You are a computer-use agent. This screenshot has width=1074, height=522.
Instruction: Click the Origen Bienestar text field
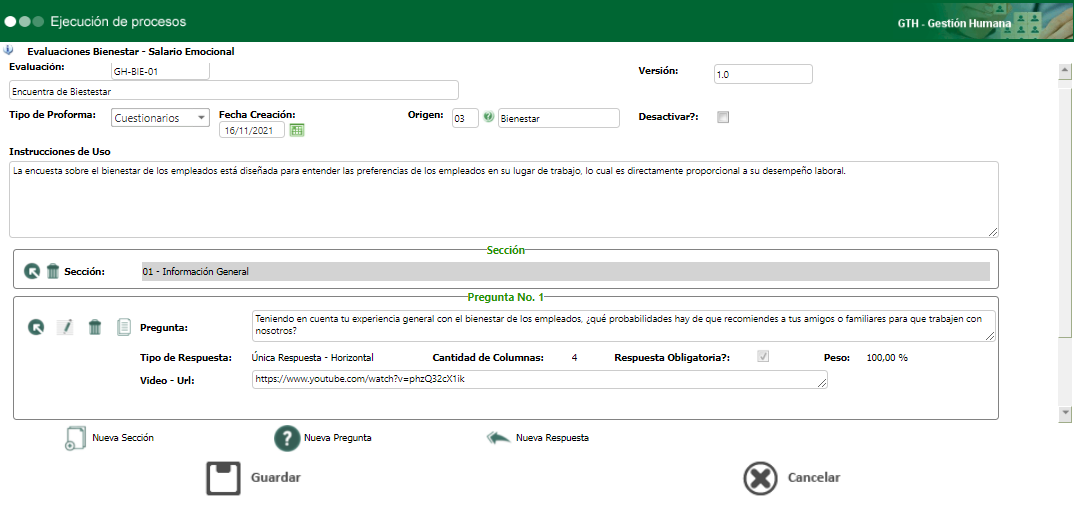click(x=559, y=118)
